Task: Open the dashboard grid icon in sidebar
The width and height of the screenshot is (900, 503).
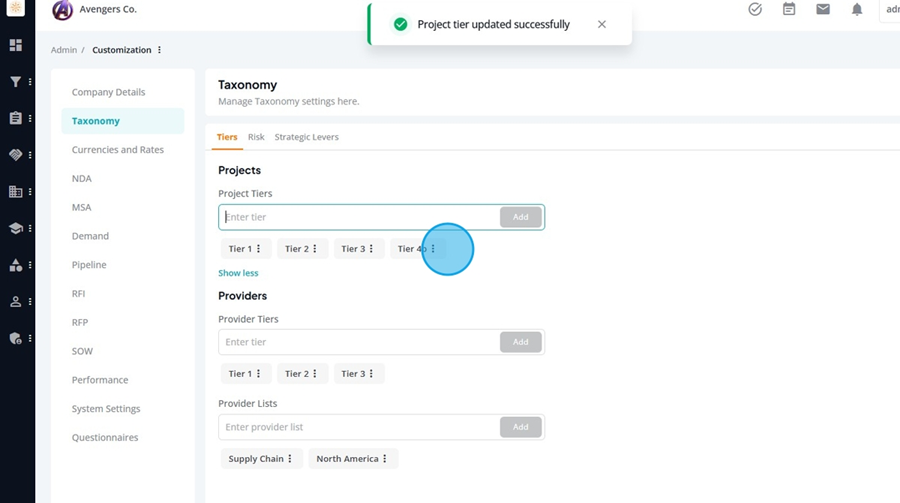Action: [15, 45]
